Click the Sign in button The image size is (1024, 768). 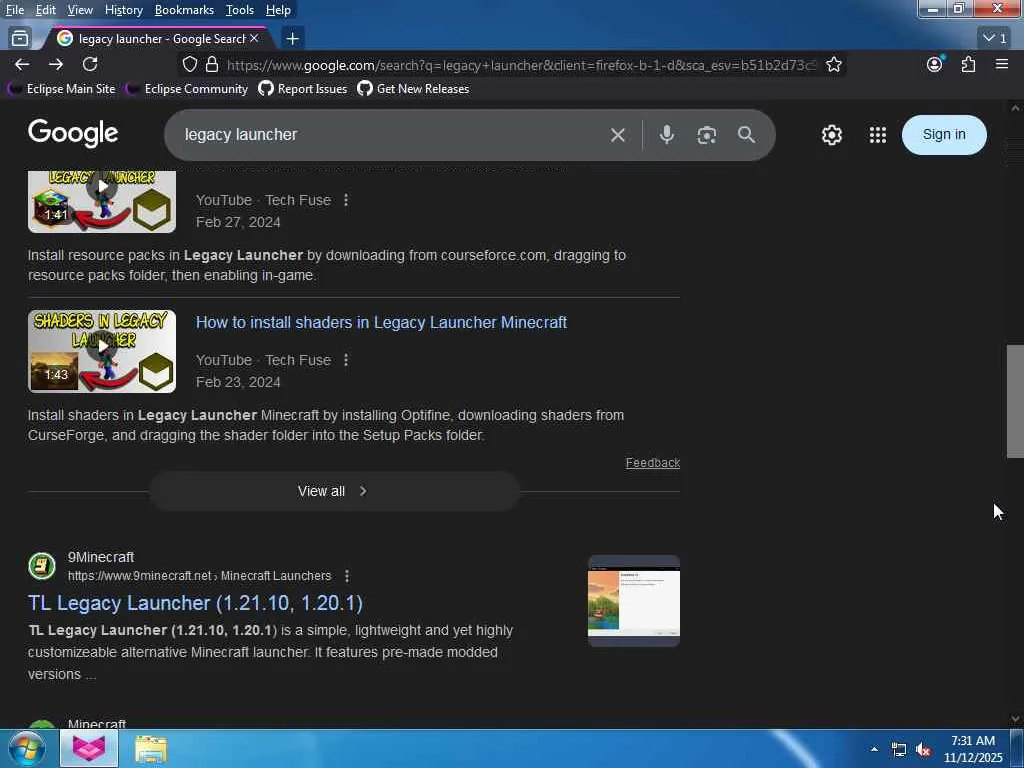(944, 135)
